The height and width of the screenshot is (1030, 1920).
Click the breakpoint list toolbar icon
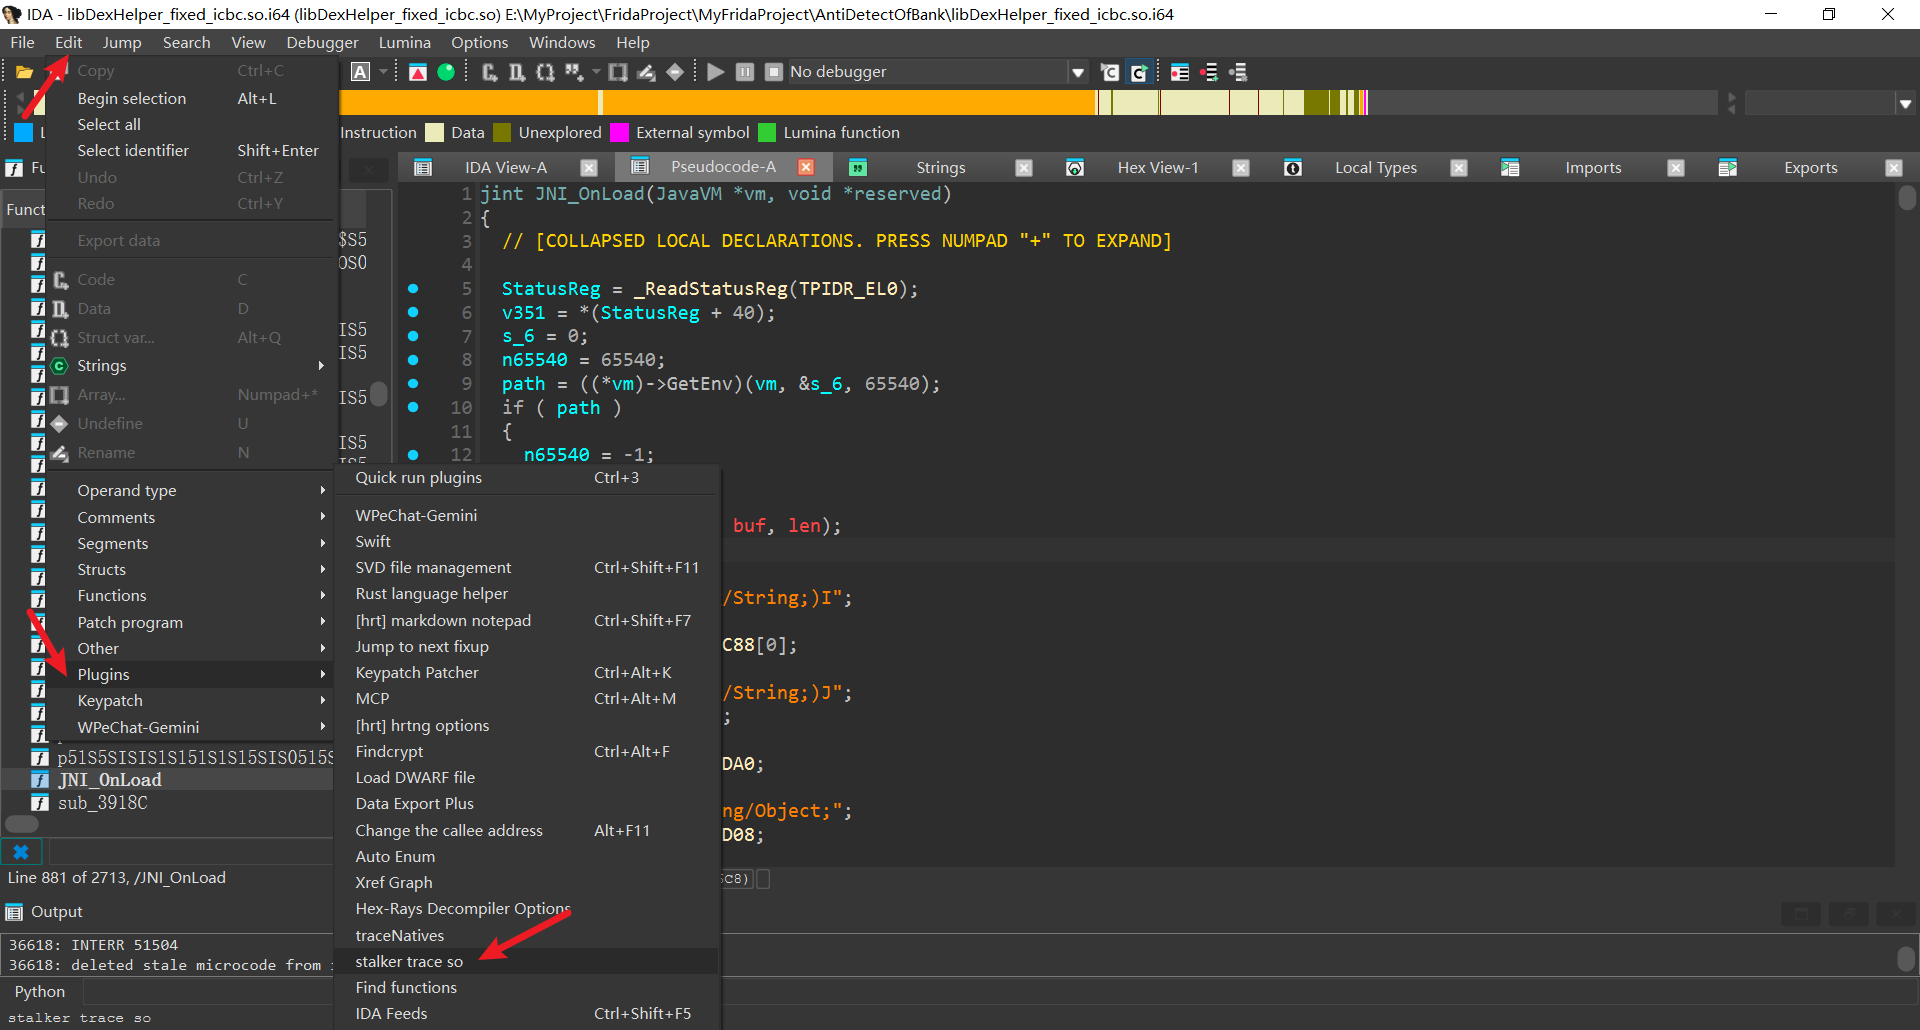coord(1180,72)
